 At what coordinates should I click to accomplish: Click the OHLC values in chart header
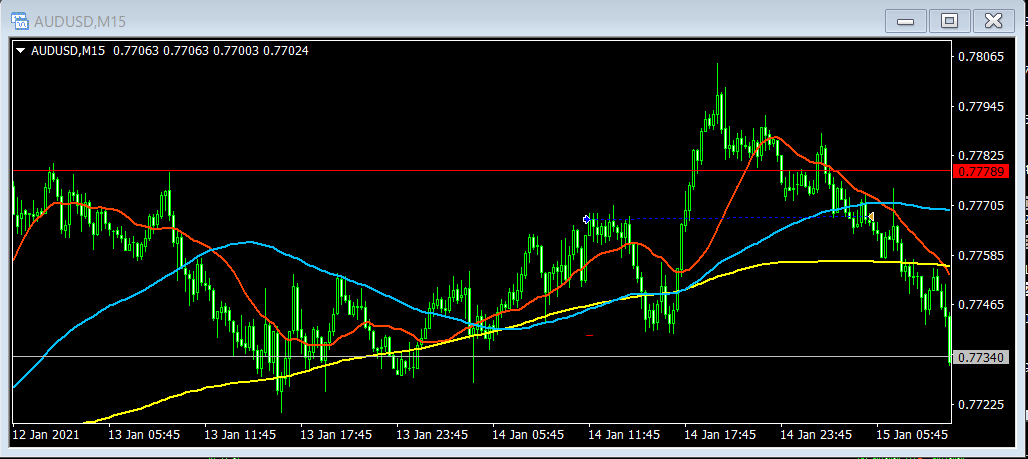point(211,50)
